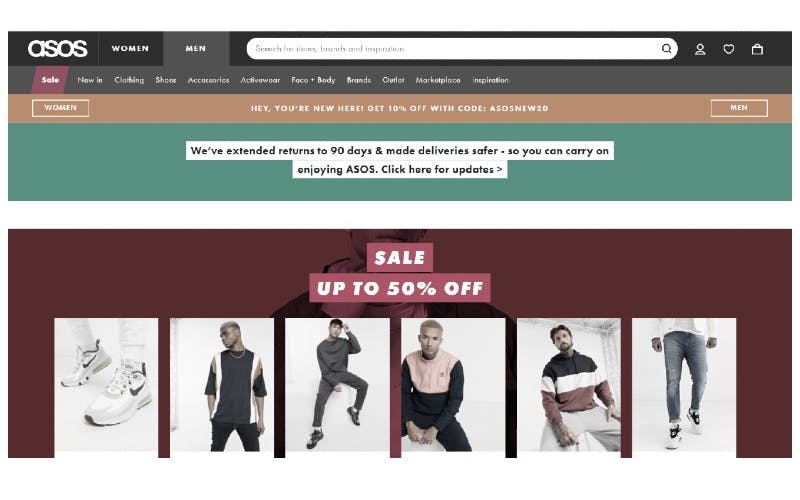Image resolution: width=800 pixels, height=500 pixels.
Task: Click the ASOS logo
Action: 58,48
